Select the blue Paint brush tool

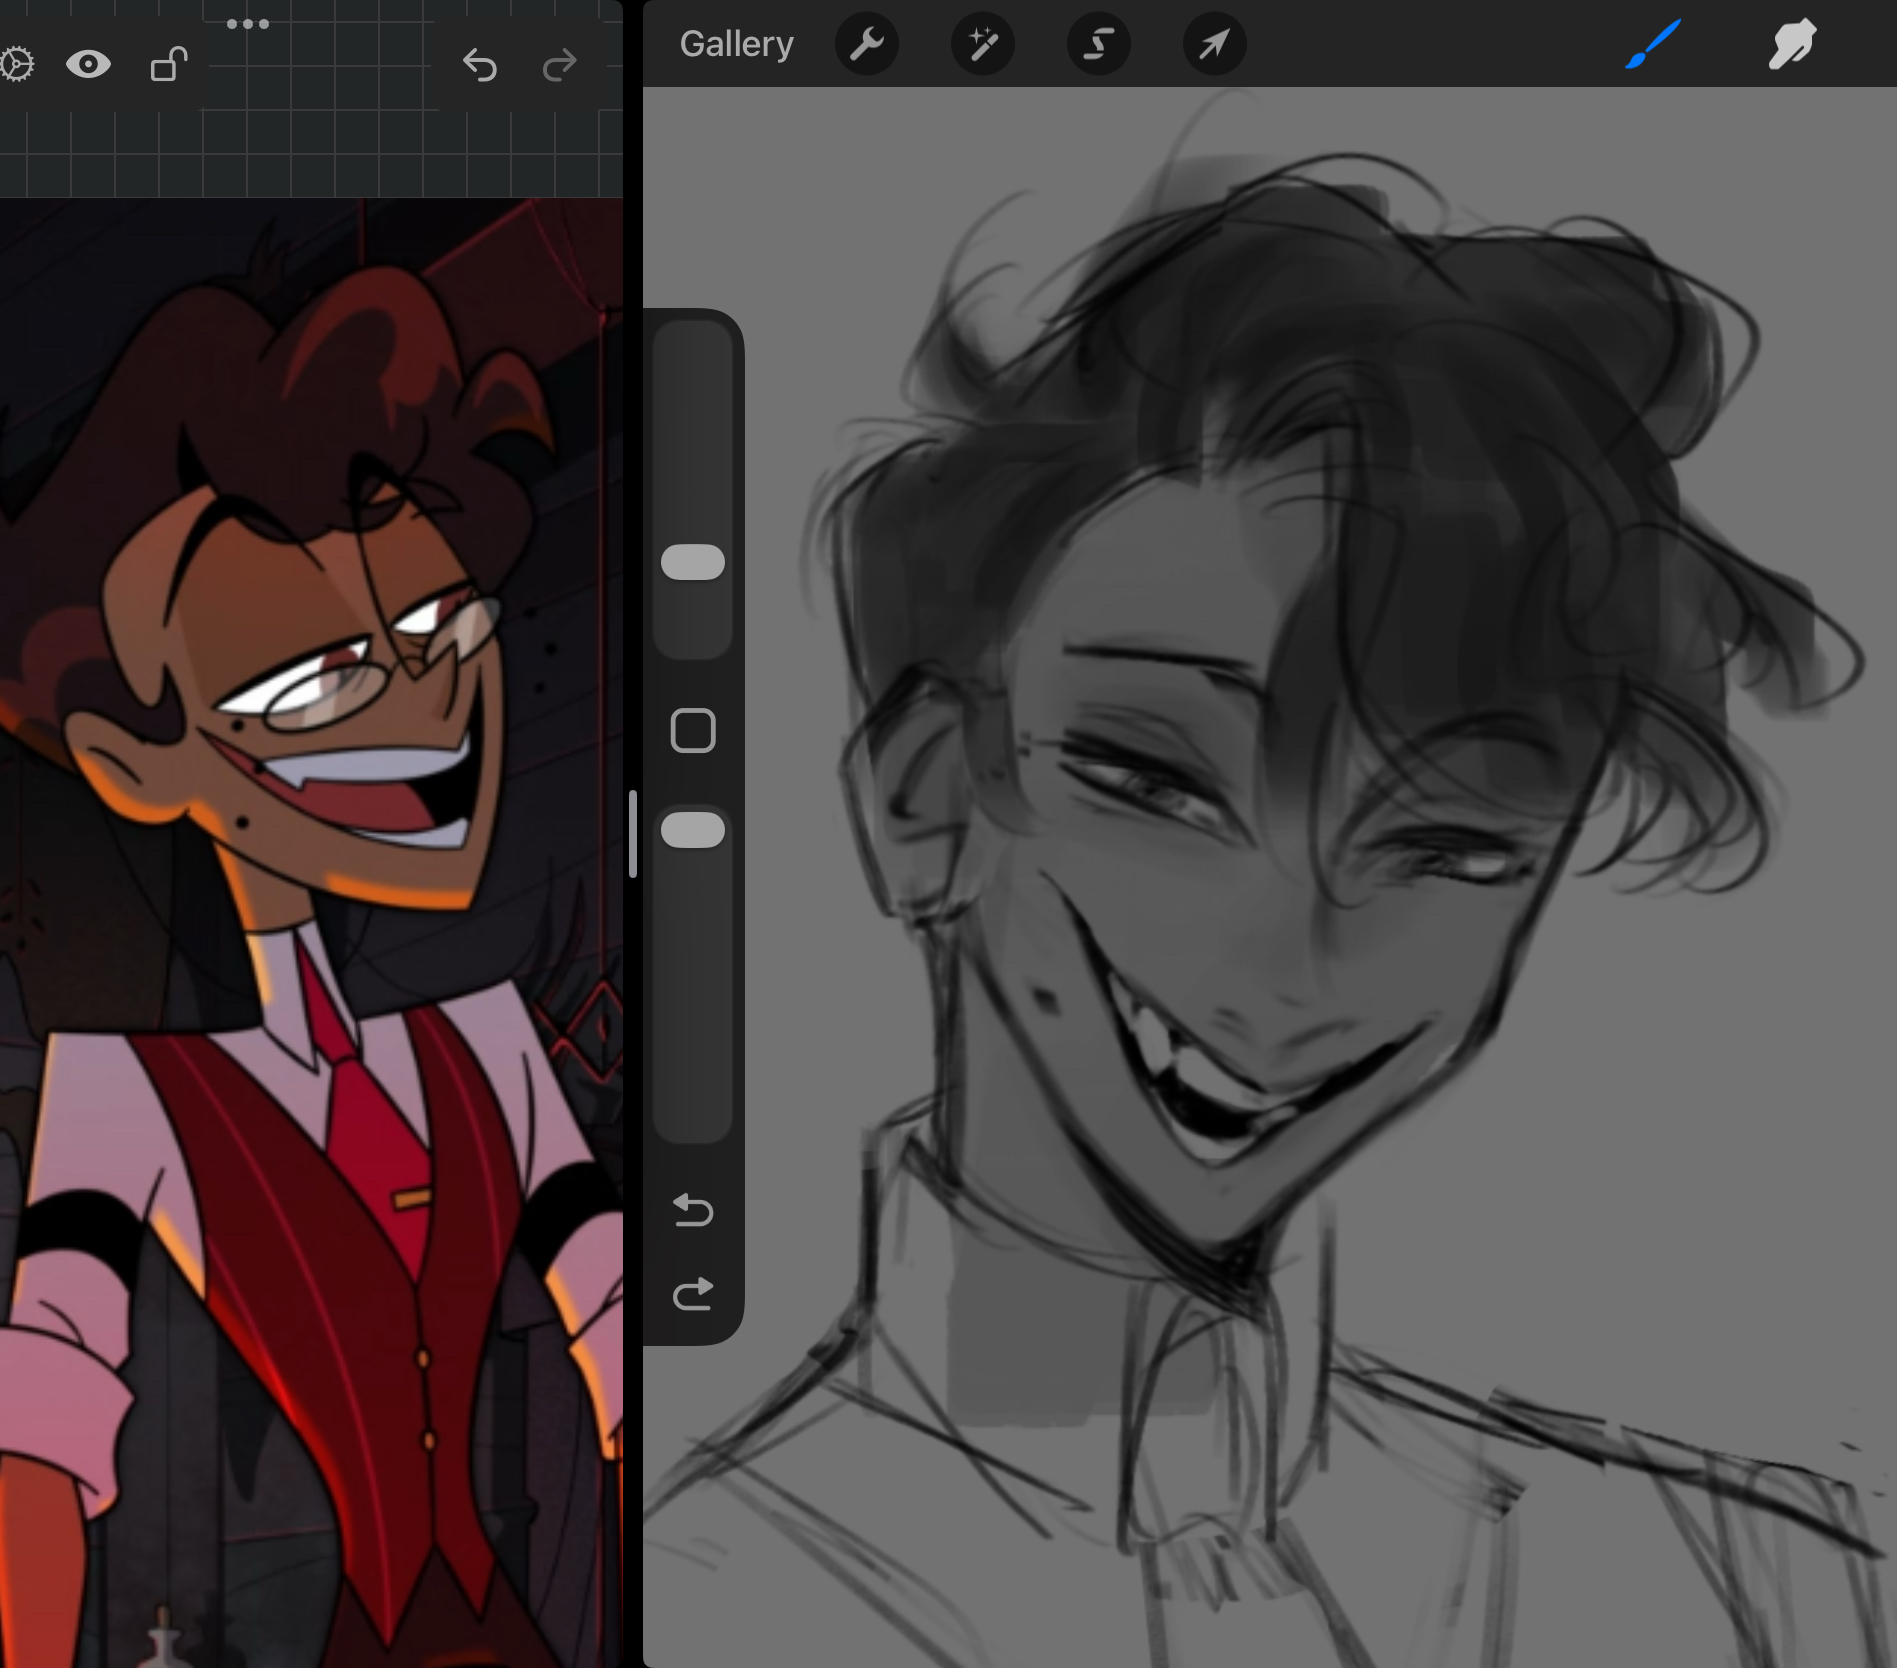[x=1652, y=44]
